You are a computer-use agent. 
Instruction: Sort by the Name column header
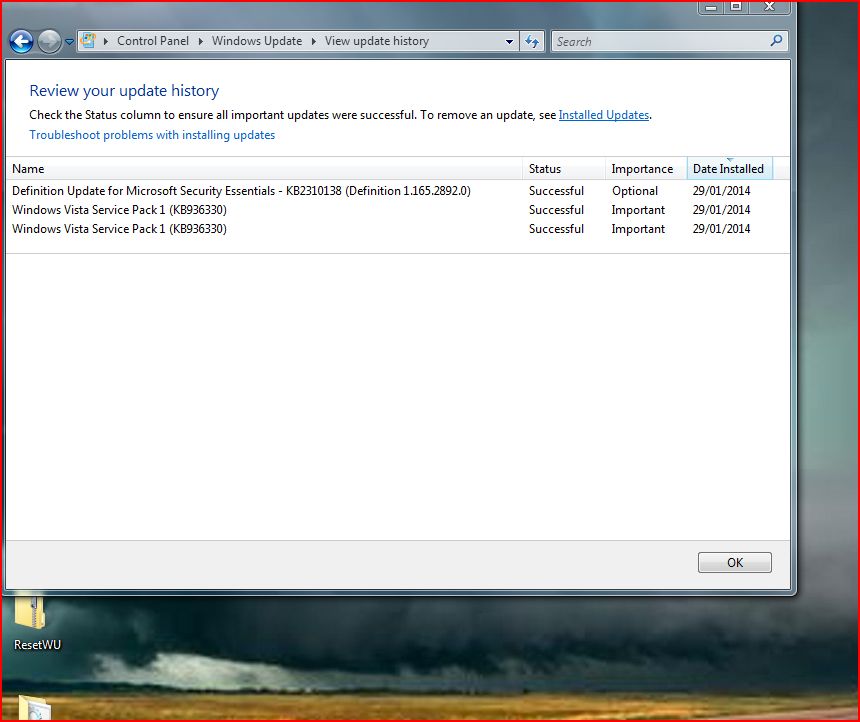coord(264,168)
